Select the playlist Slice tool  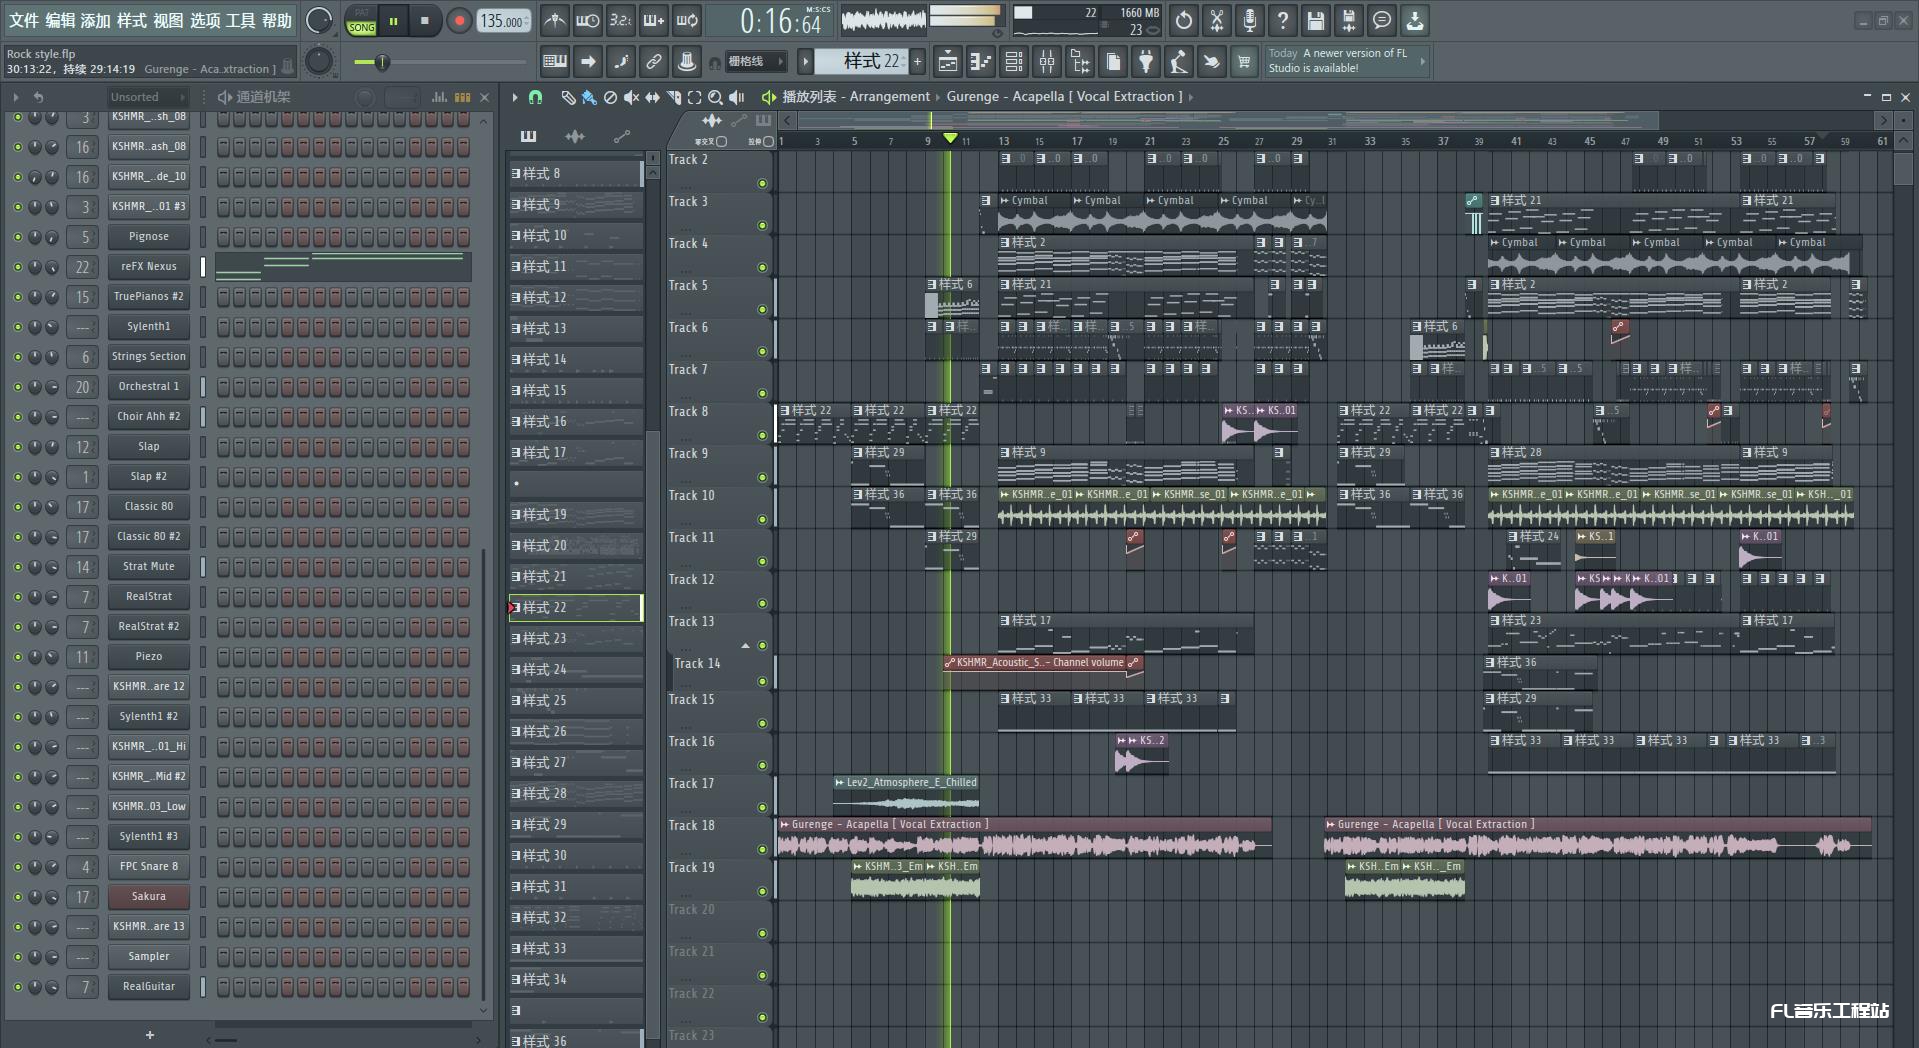pyautogui.click(x=673, y=97)
